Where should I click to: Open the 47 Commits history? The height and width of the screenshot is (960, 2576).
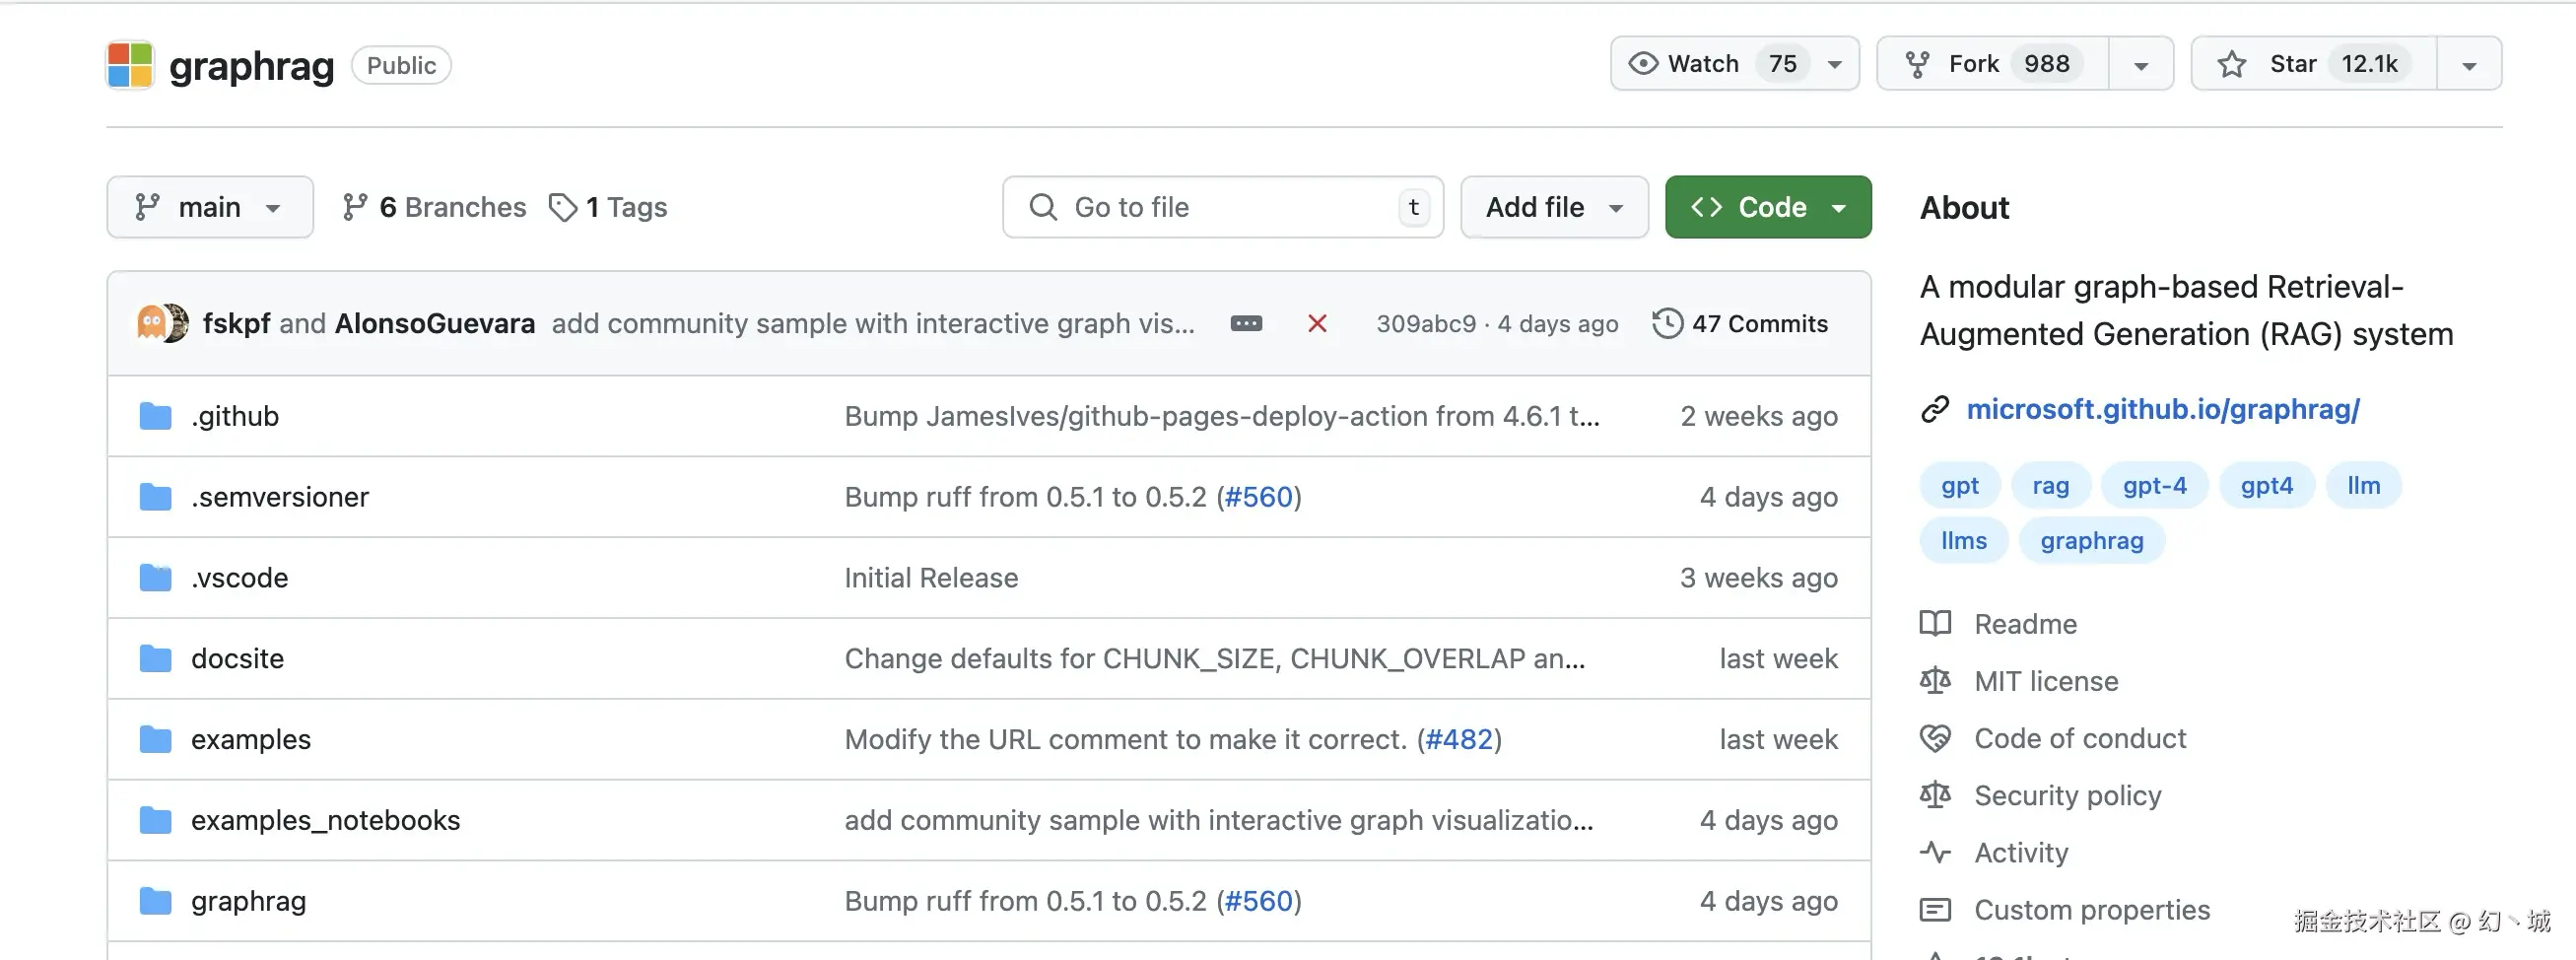tap(1740, 323)
